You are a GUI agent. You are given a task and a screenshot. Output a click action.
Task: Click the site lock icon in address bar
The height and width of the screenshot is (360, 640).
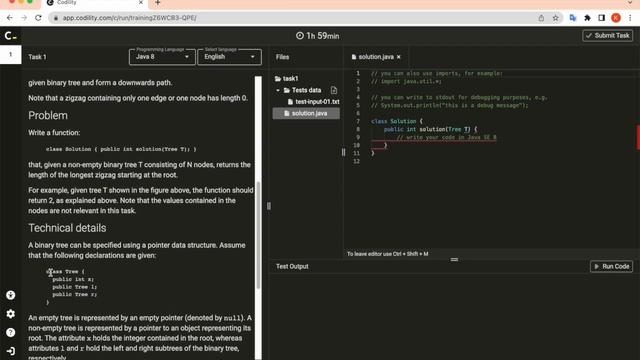click(56, 18)
